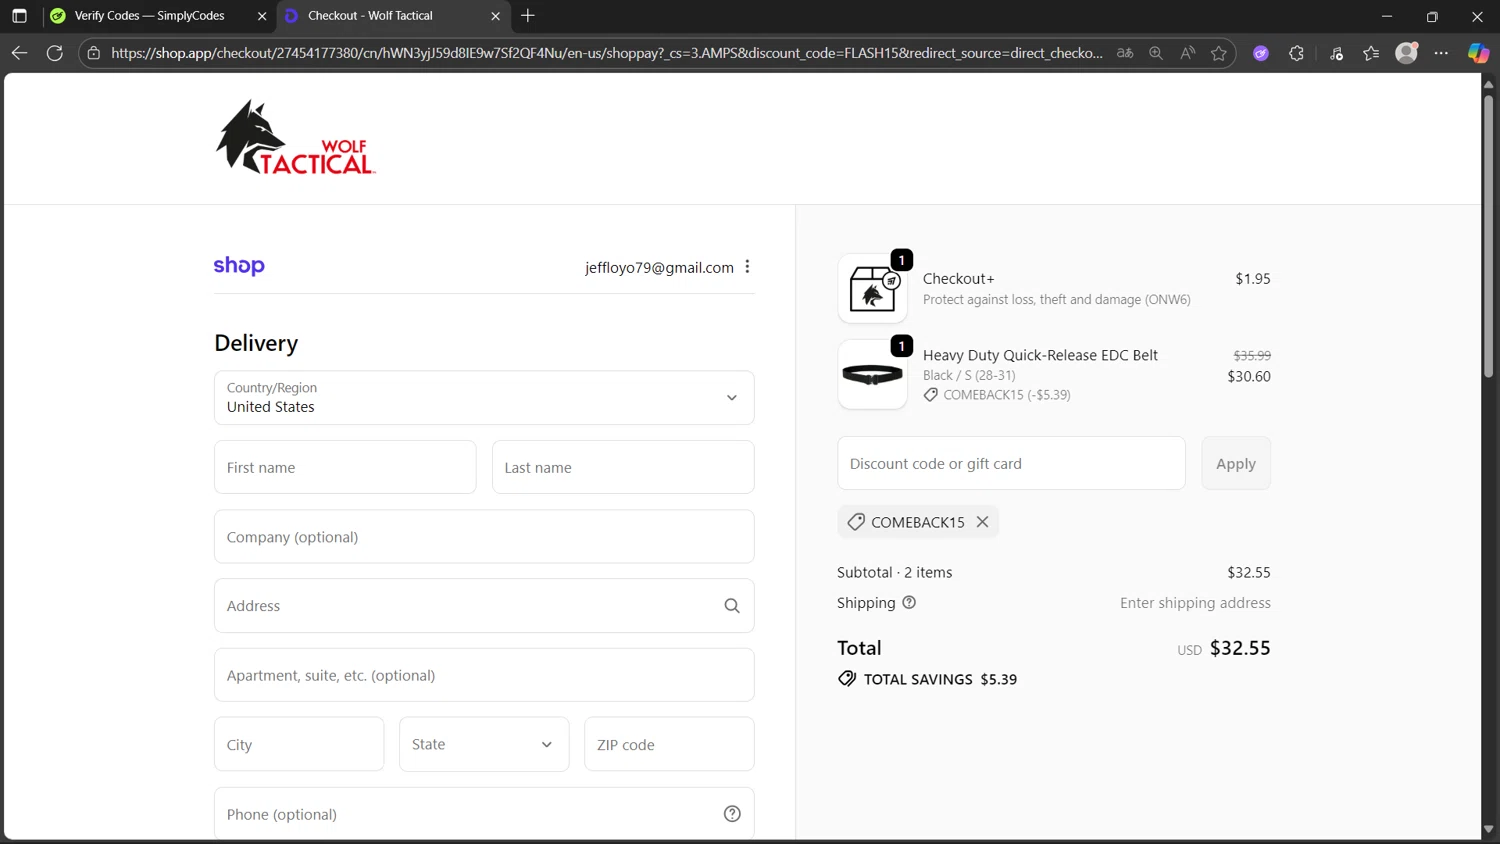Open the Favorites list icon
Viewport: 1500px width, 844px height.
[x=1371, y=53]
